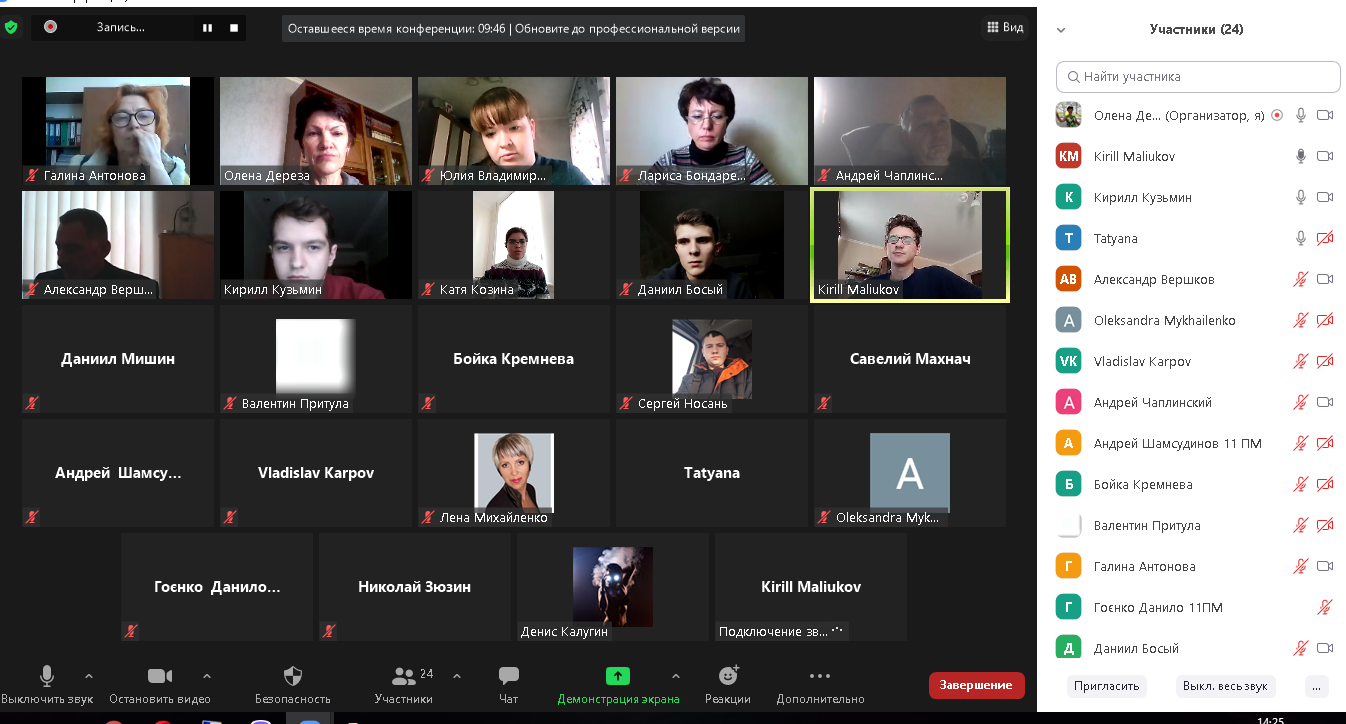
Task: Click Гоєнко Данило 11ПМ's muted microphone icon
Action: [1325, 608]
